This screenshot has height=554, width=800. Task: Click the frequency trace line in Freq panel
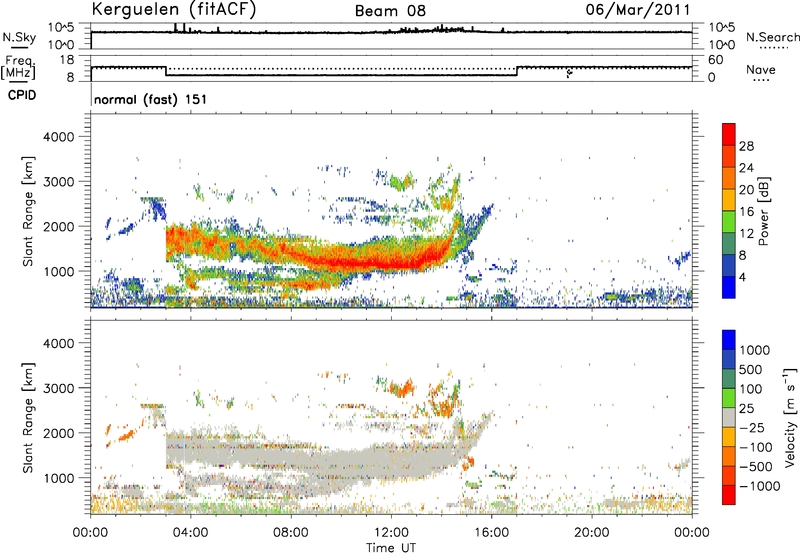tap(342, 75)
